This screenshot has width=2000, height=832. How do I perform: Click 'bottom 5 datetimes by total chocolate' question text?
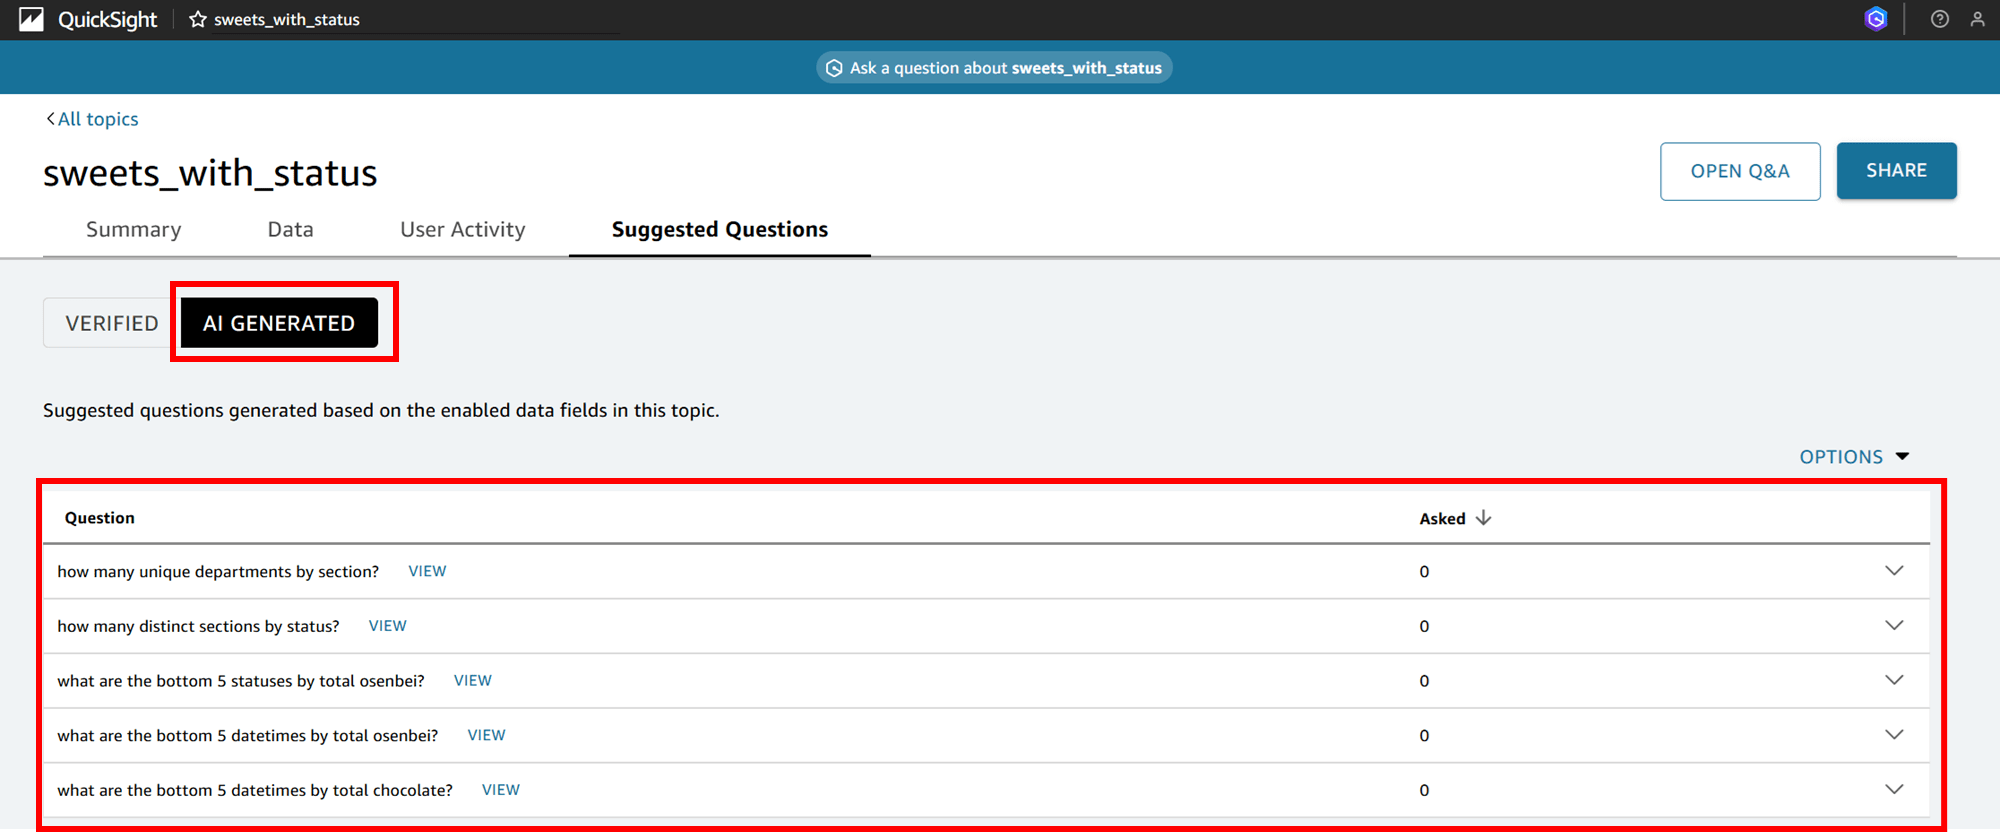255,790
